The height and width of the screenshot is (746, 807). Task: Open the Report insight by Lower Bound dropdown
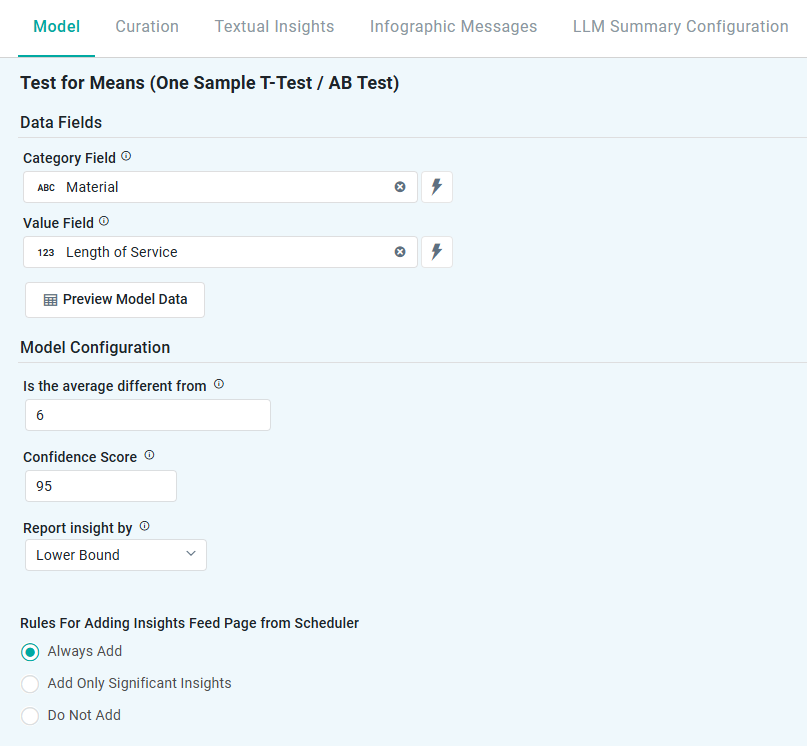pos(115,555)
